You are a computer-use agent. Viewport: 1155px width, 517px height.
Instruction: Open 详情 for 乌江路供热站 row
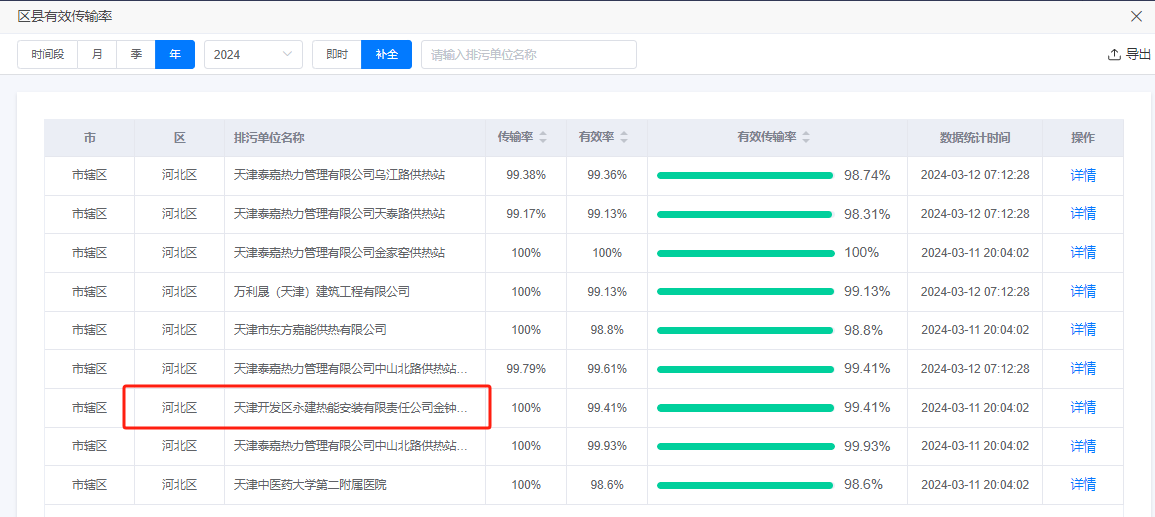[1083, 175]
